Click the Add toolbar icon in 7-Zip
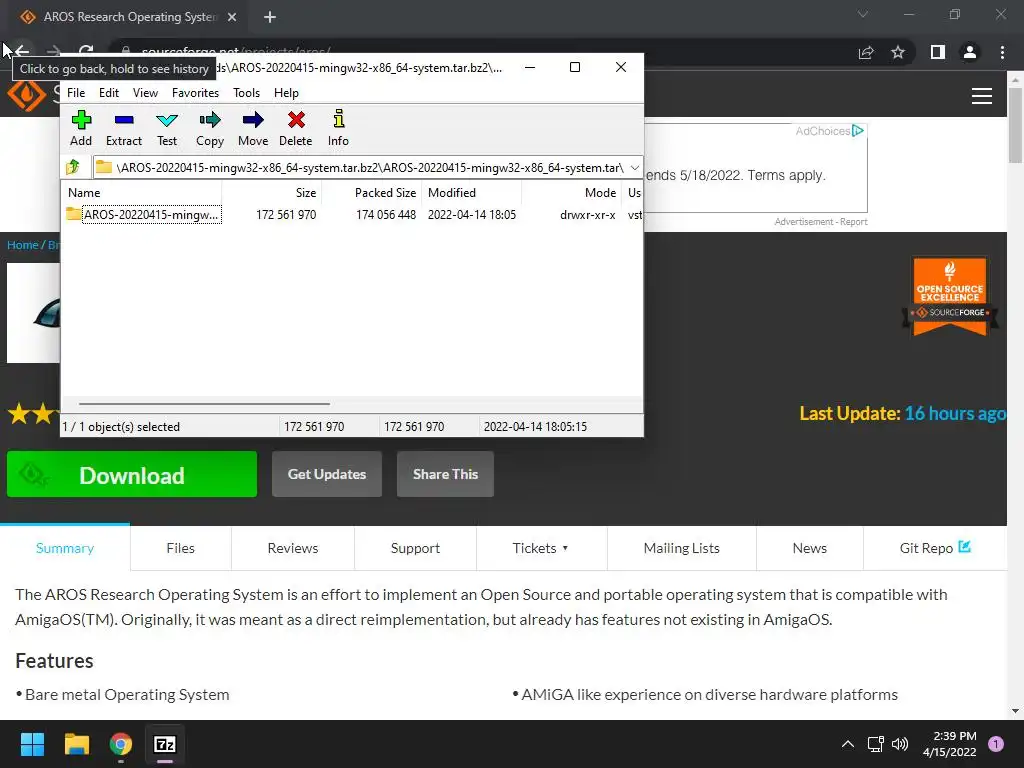Screen dimensions: 1024x768 pos(81,128)
